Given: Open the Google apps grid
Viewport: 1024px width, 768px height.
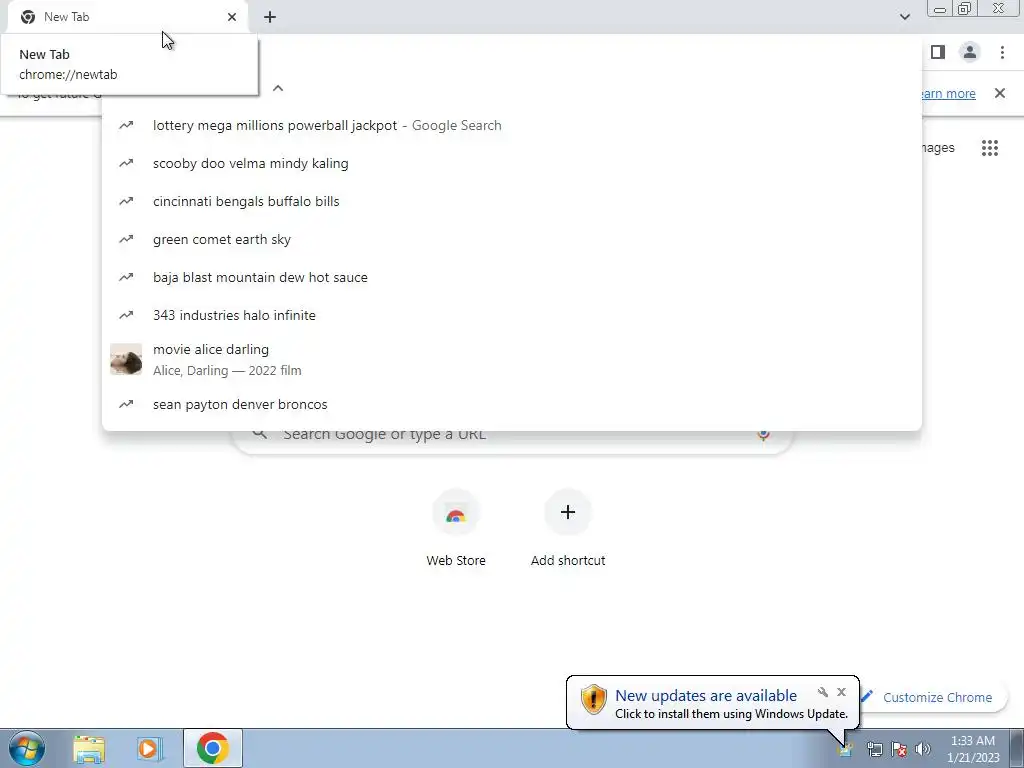Looking at the screenshot, I should [x=989, y=148].
